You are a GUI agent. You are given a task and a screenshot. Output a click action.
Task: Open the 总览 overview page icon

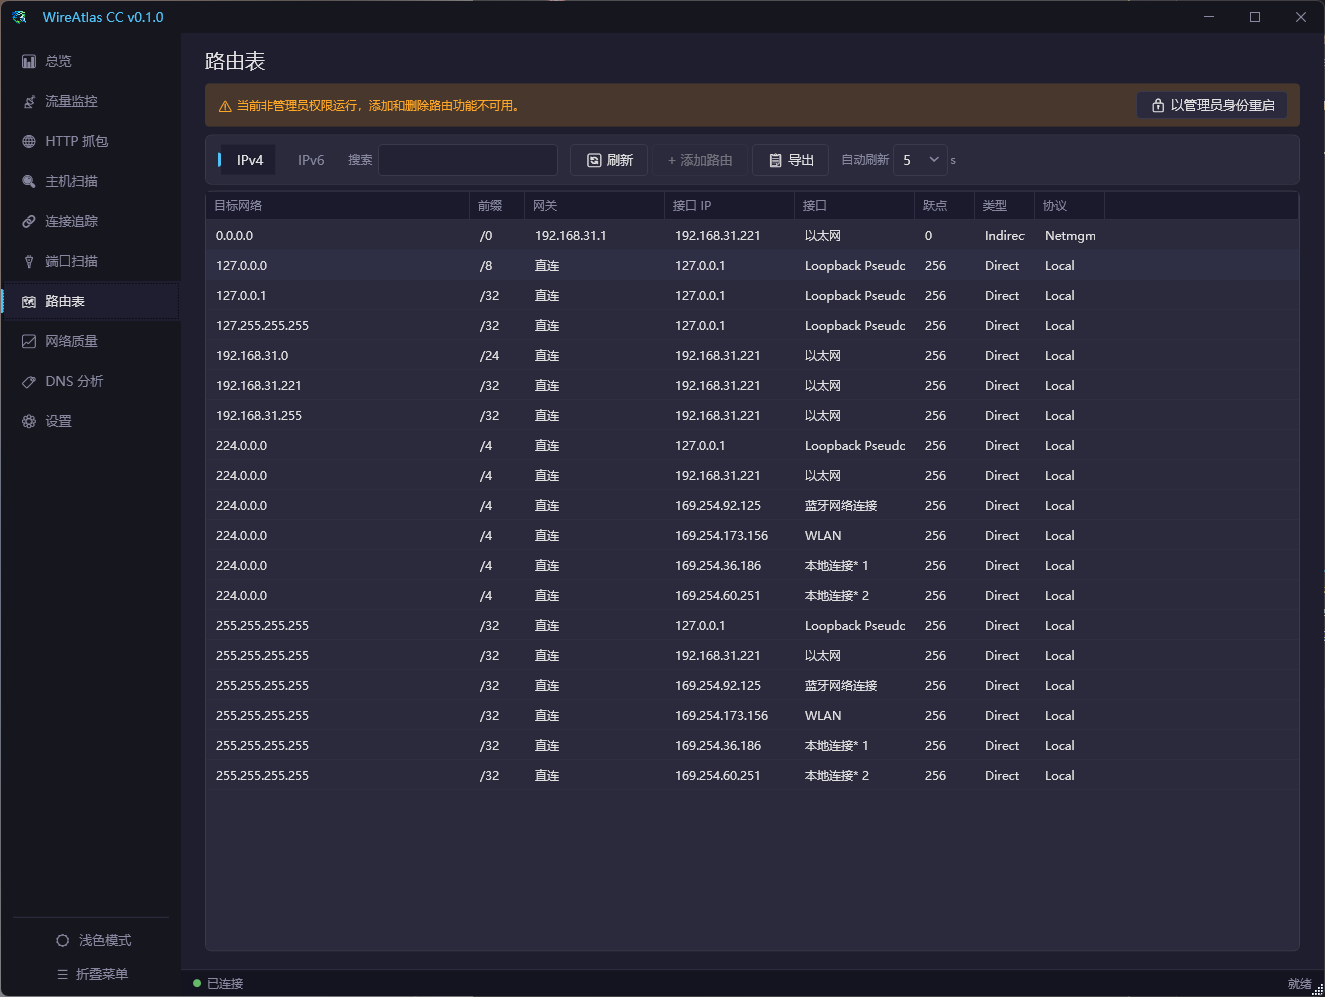click(x=29, y=61)
